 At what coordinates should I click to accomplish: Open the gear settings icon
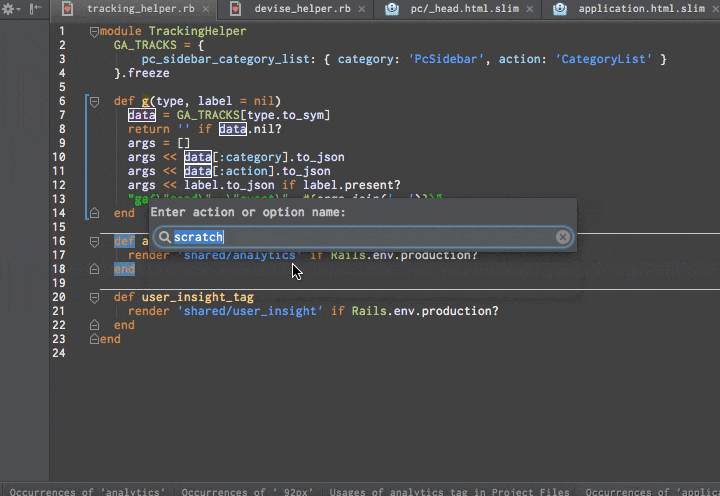[8, 9]
